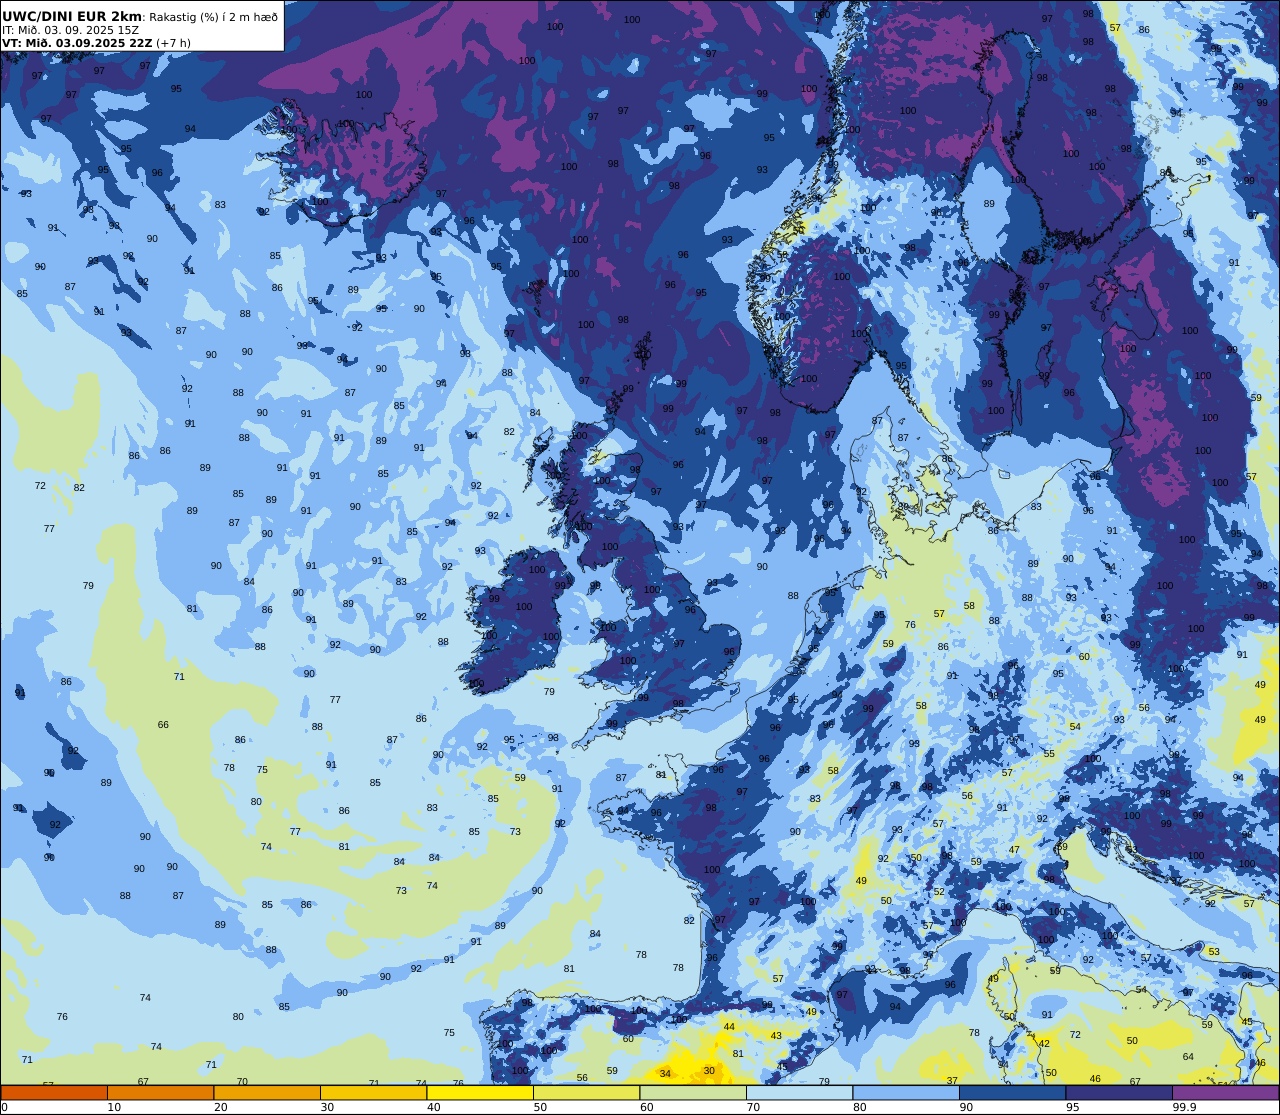
Task: Click the 10–20% orange legend swatch
Action: coord(160,1093)
